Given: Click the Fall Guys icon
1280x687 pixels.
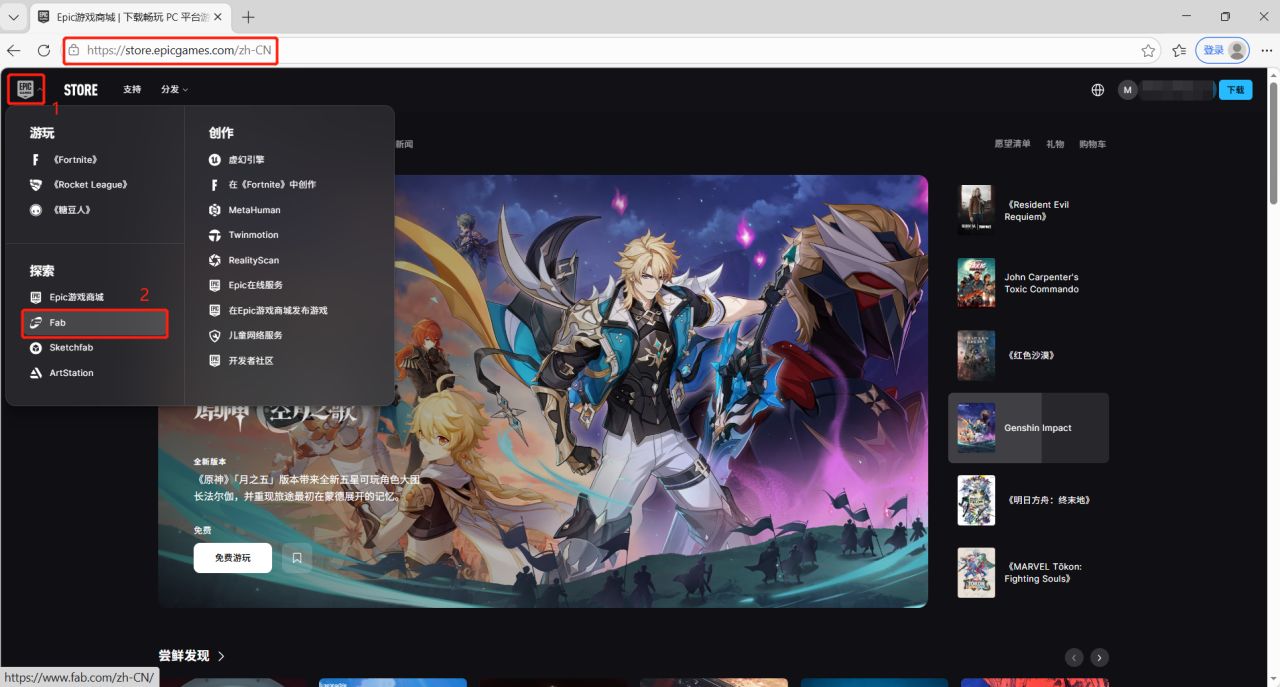Looking at the screenshot, I should 36,210.
